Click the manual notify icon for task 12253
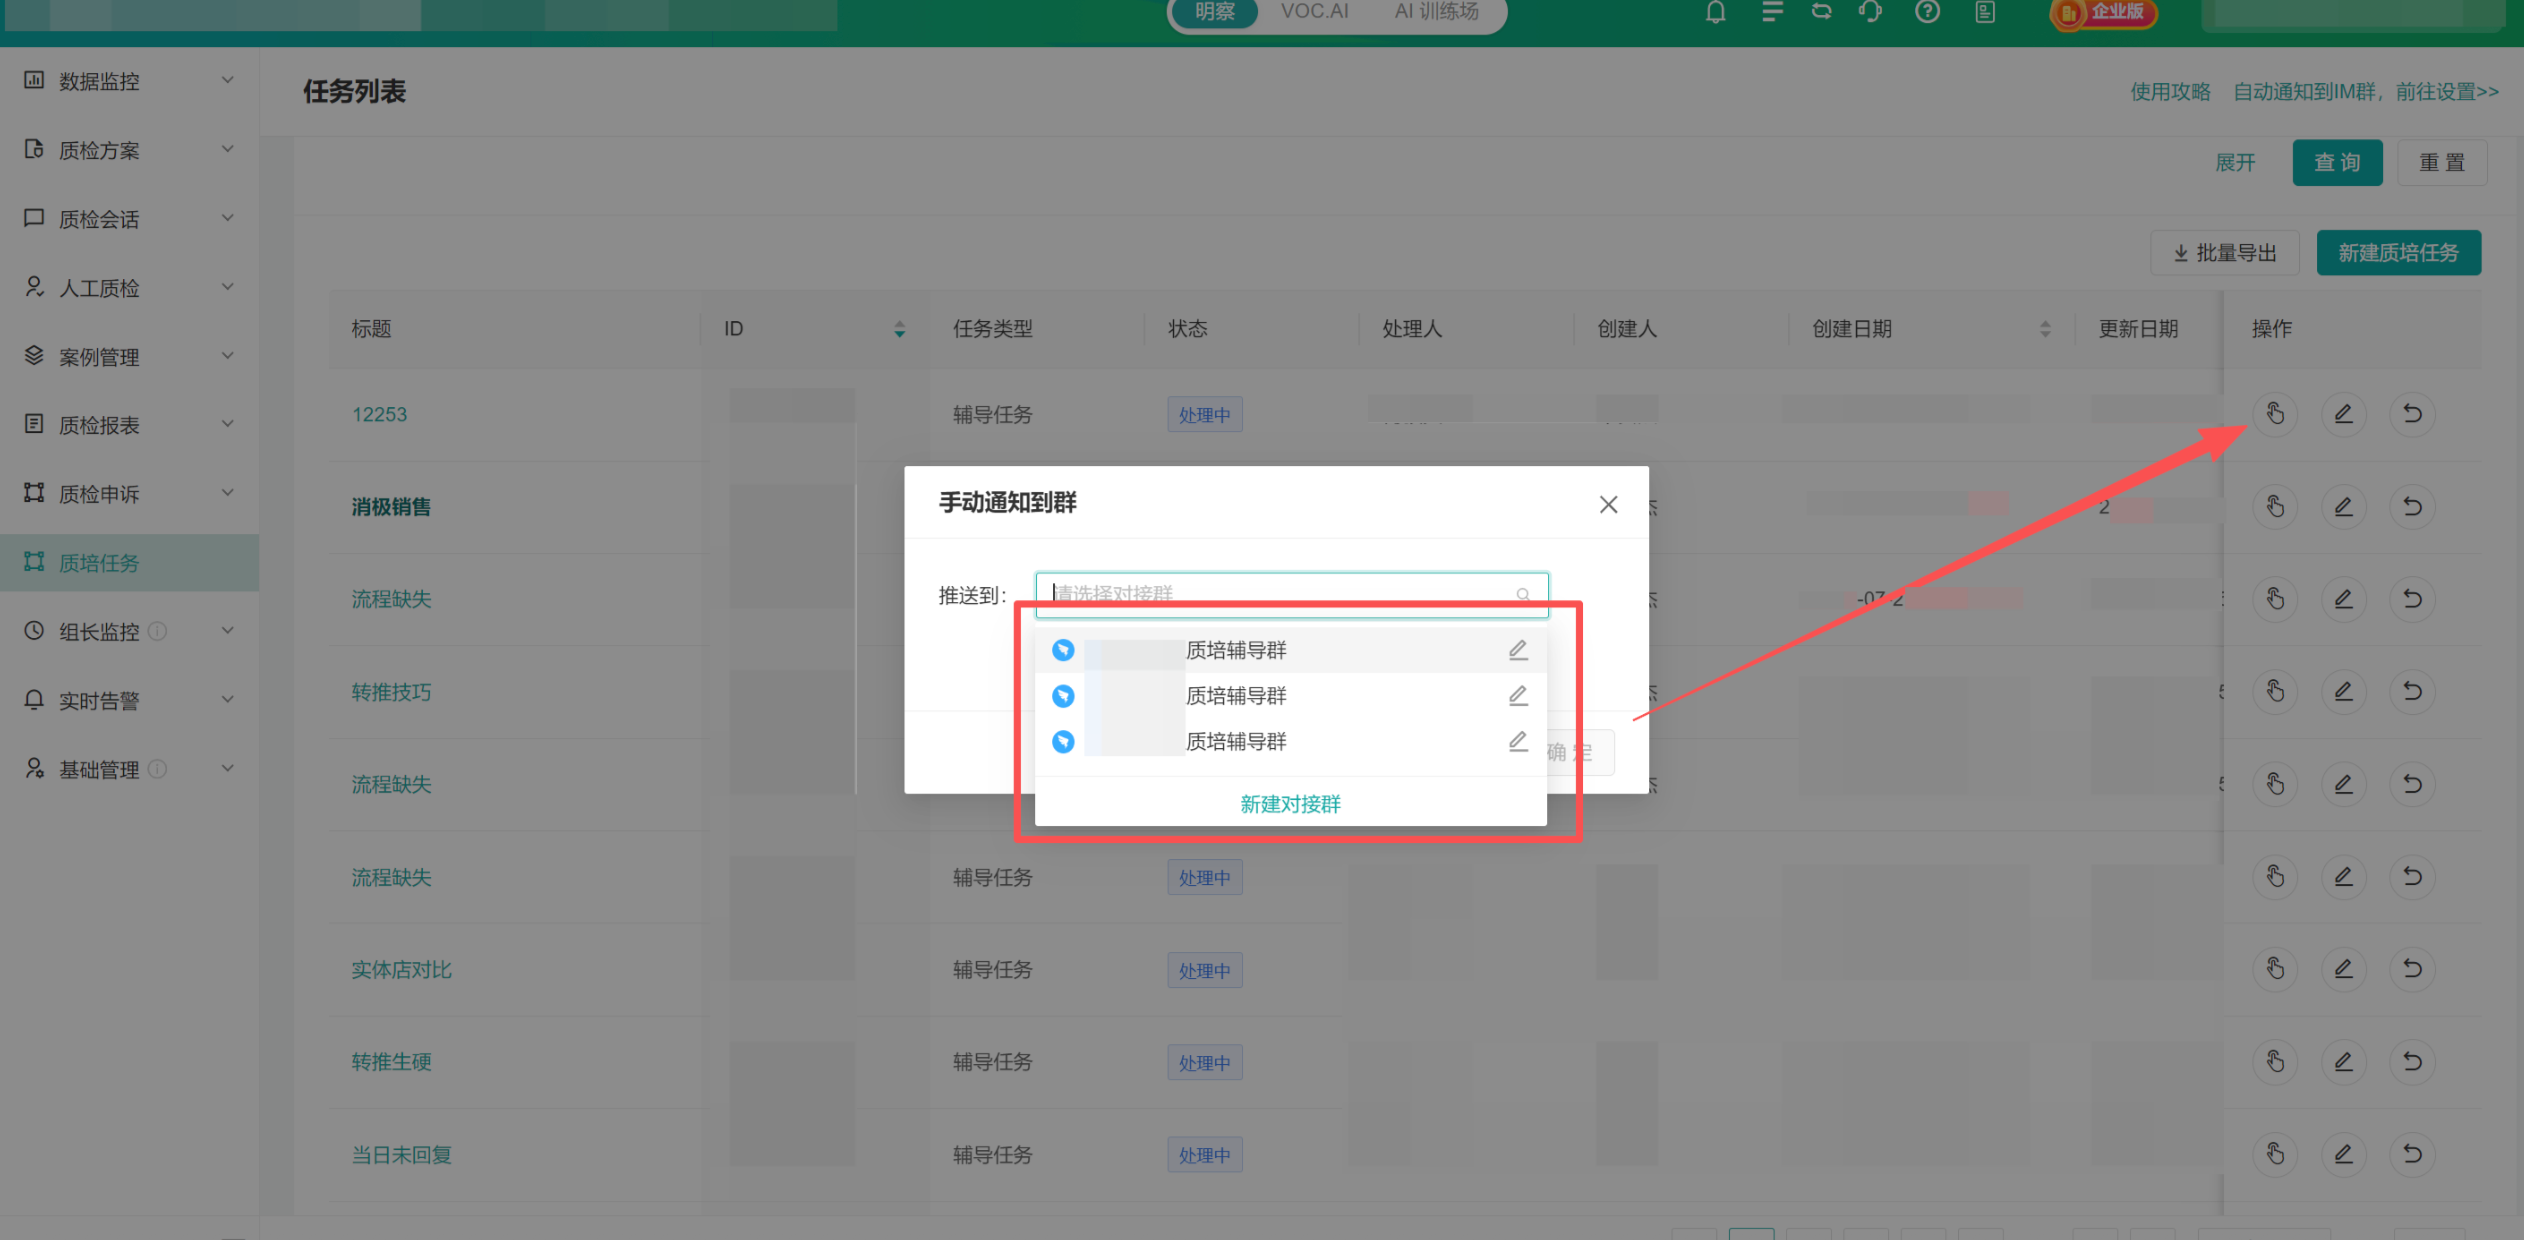Screen dimensions: 2524x1240 coord(2275,413)
